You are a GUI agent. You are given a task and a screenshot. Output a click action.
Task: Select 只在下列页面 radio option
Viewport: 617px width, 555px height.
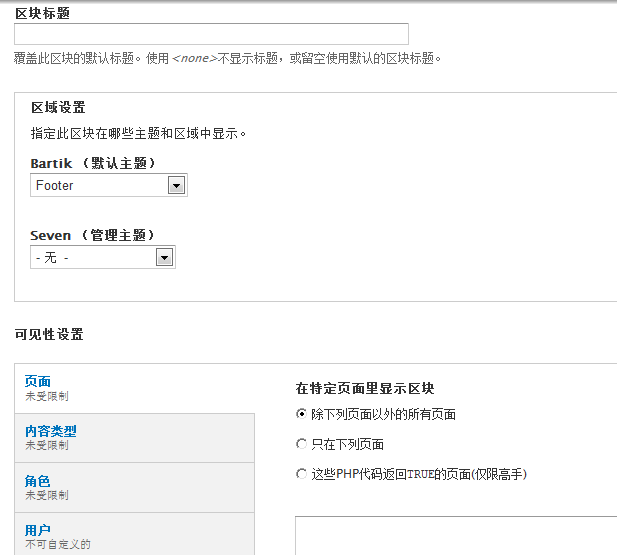pos(301,444)
